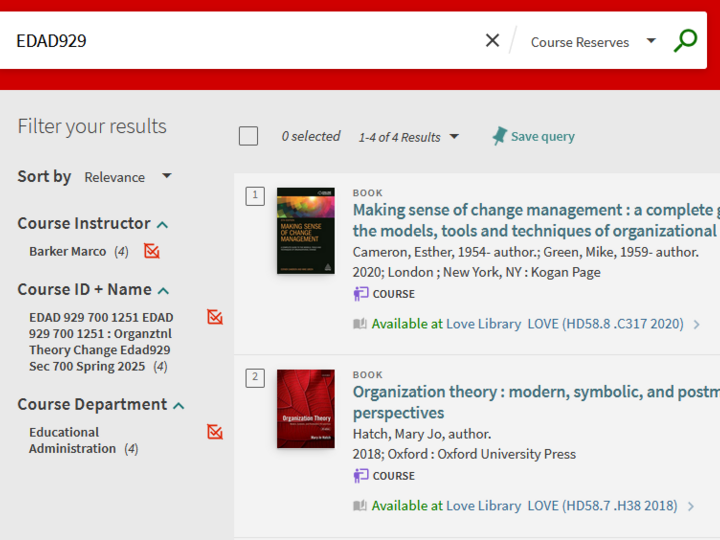Open the 1-4 of 4 Results dropdown
The image size is (720, 540).
tap(409, 137)
